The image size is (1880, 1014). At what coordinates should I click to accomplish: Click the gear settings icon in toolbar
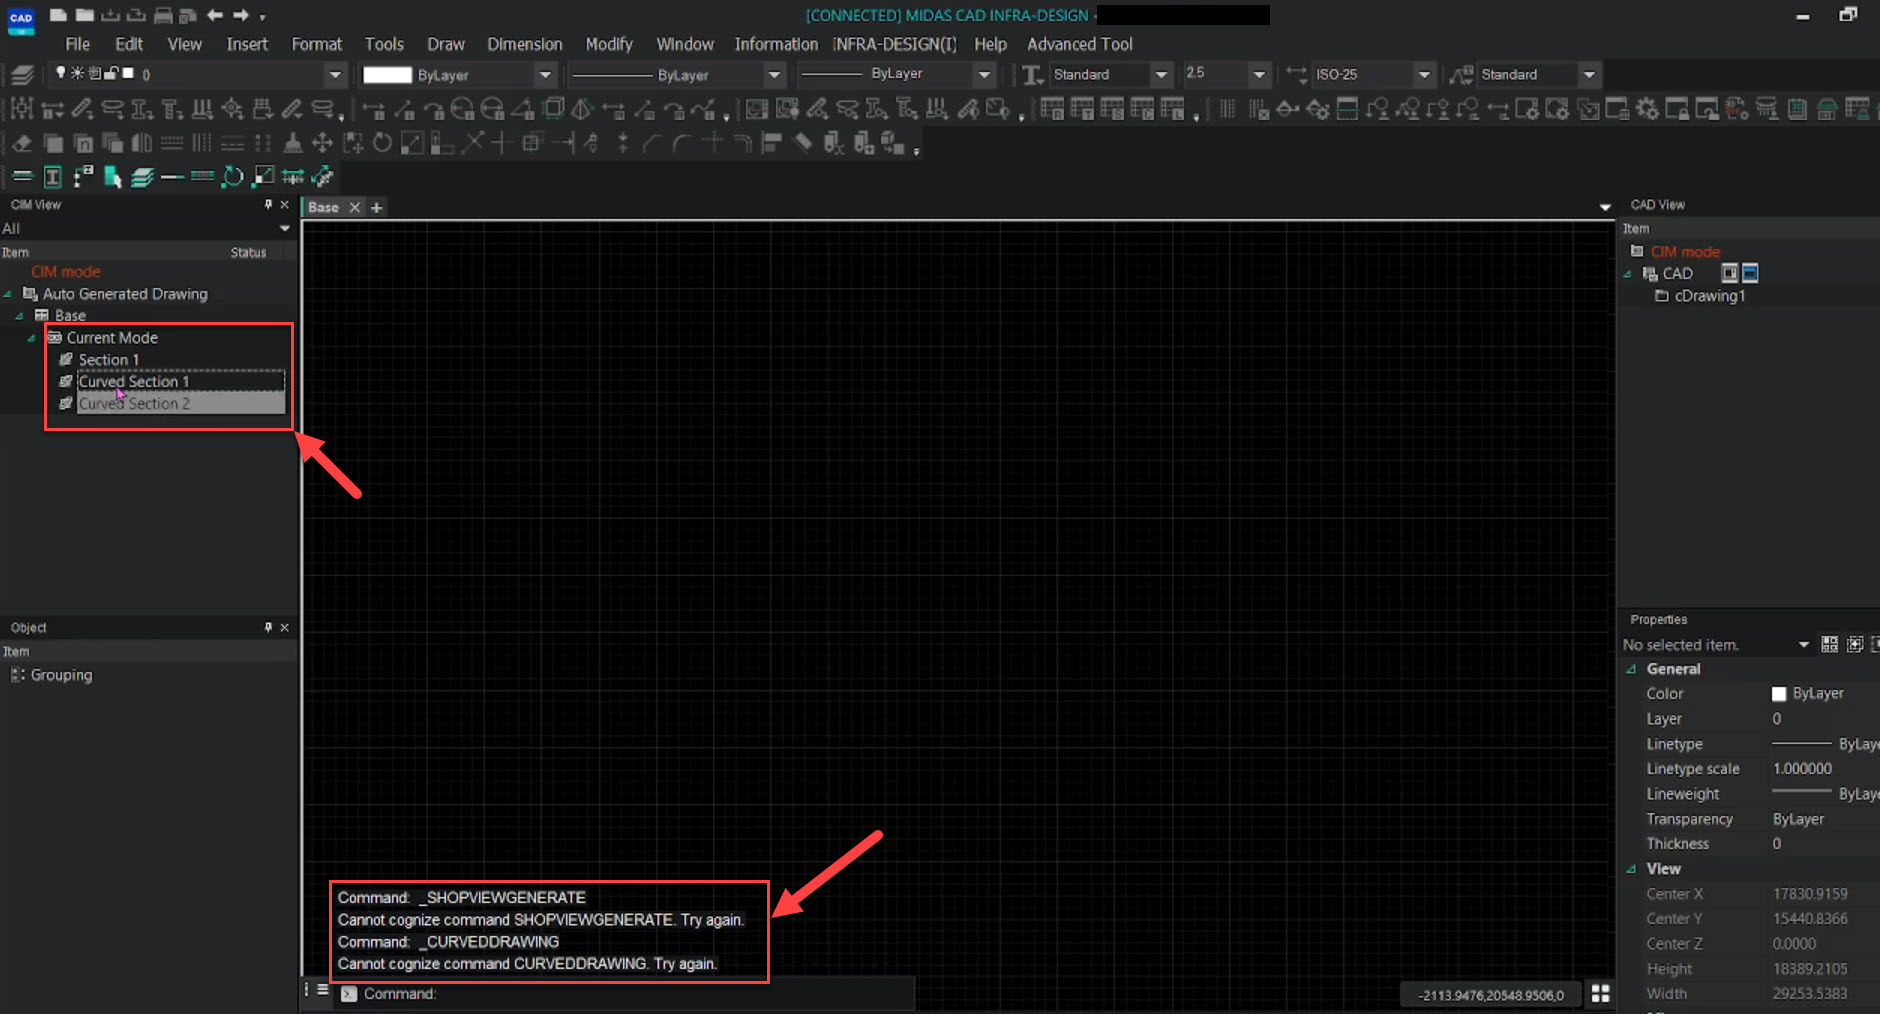(x=1647, y=109)
